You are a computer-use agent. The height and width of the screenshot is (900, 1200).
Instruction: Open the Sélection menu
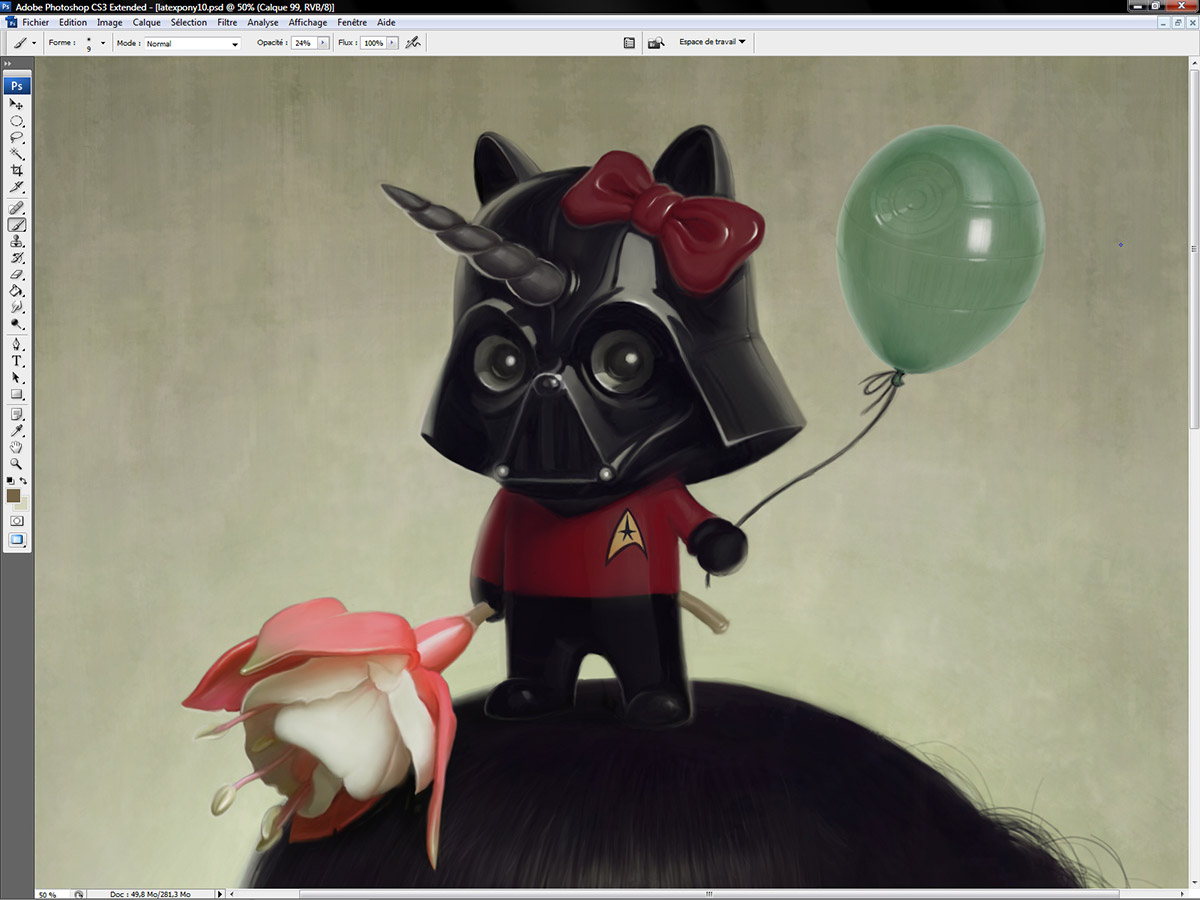pyautogui.click(x=189, y=22)
